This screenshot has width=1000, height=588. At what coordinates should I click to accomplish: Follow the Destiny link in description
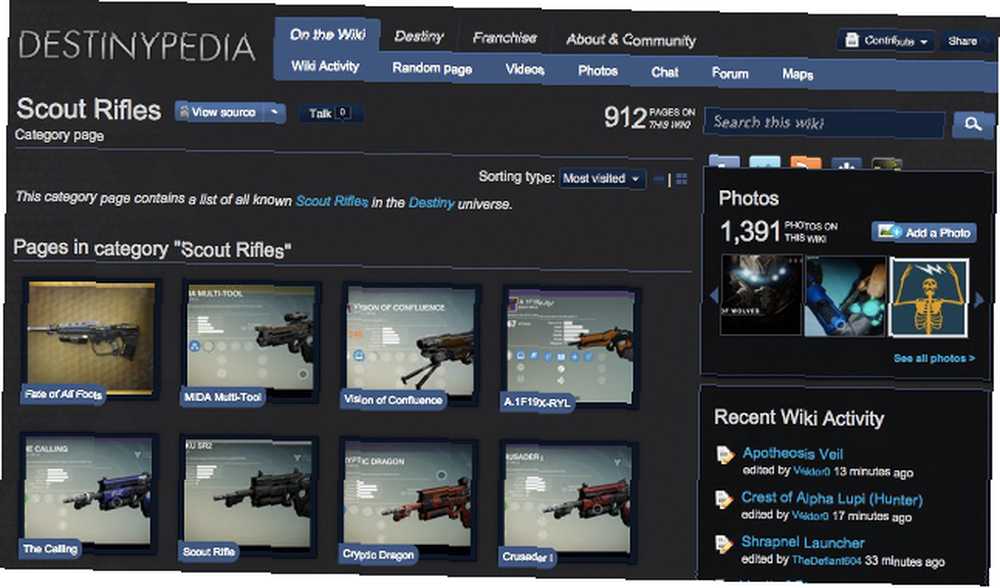[x=431, y=203]
